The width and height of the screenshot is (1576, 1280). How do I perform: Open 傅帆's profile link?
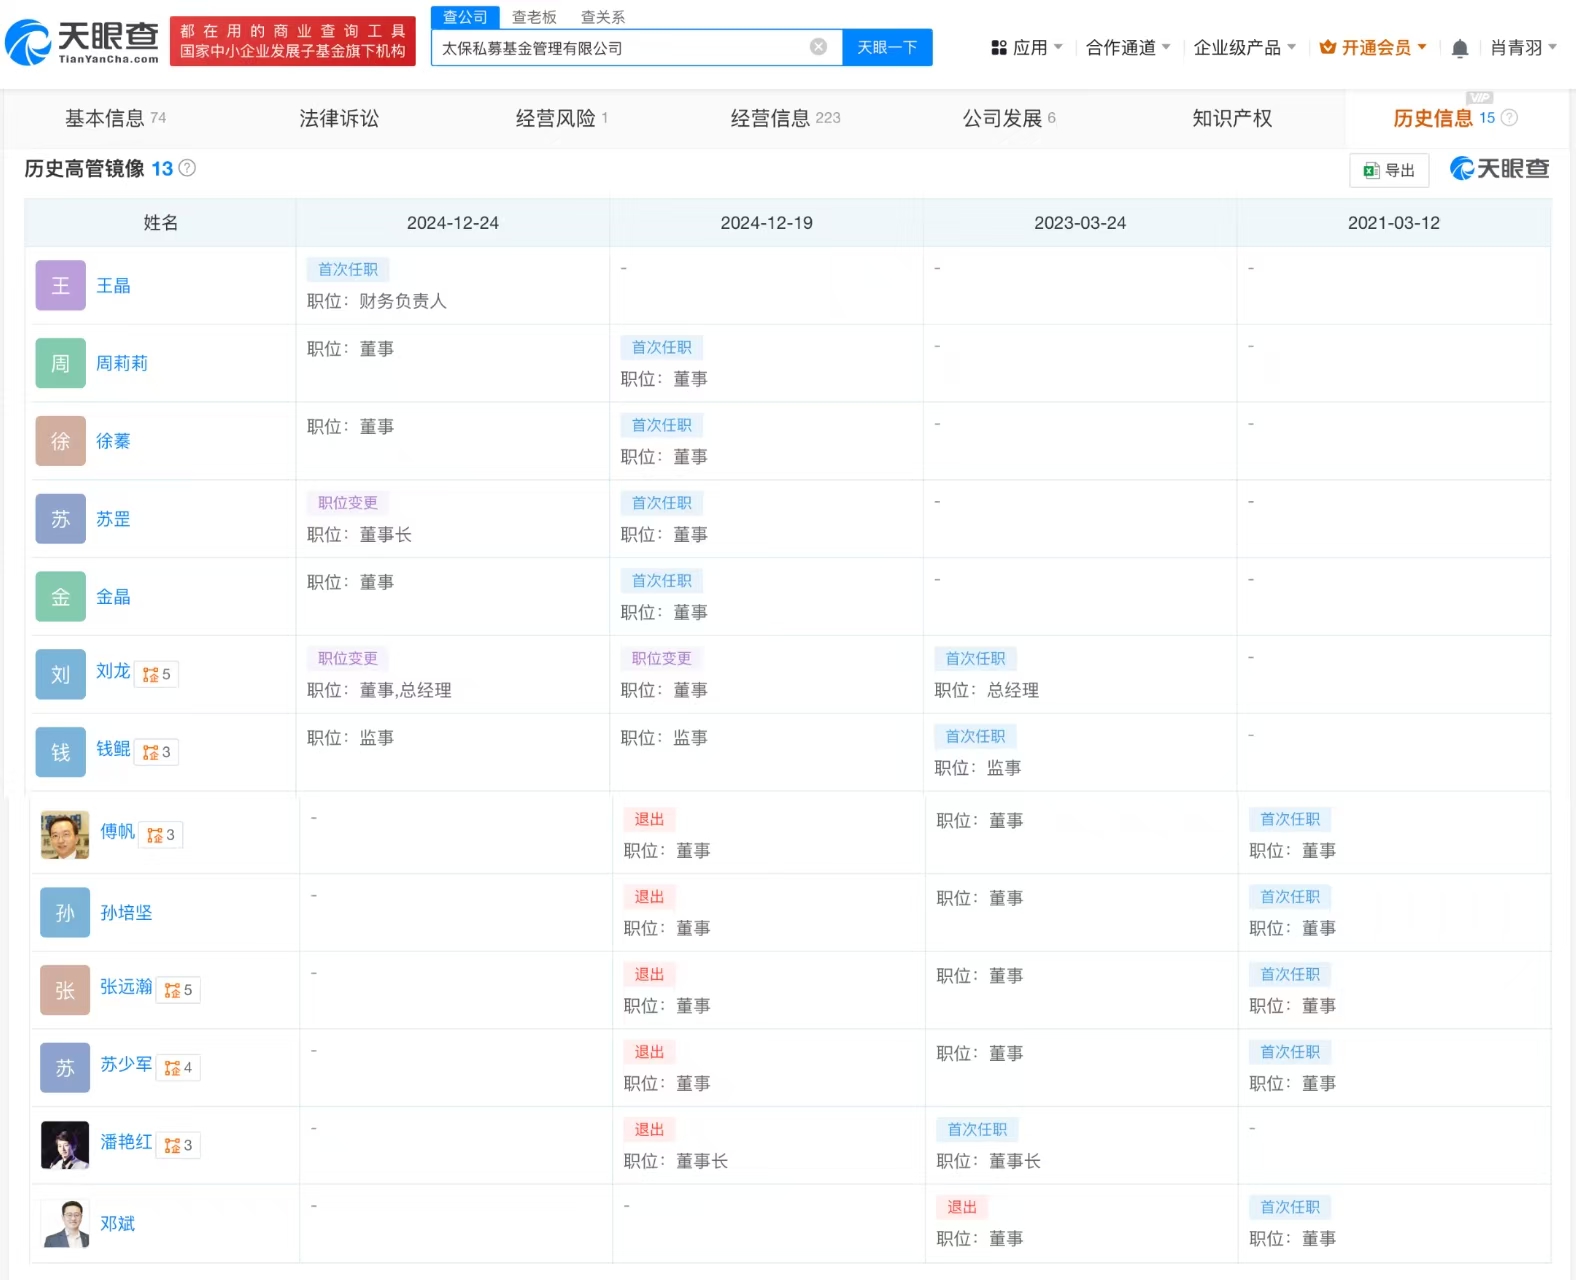click(117, 832)
